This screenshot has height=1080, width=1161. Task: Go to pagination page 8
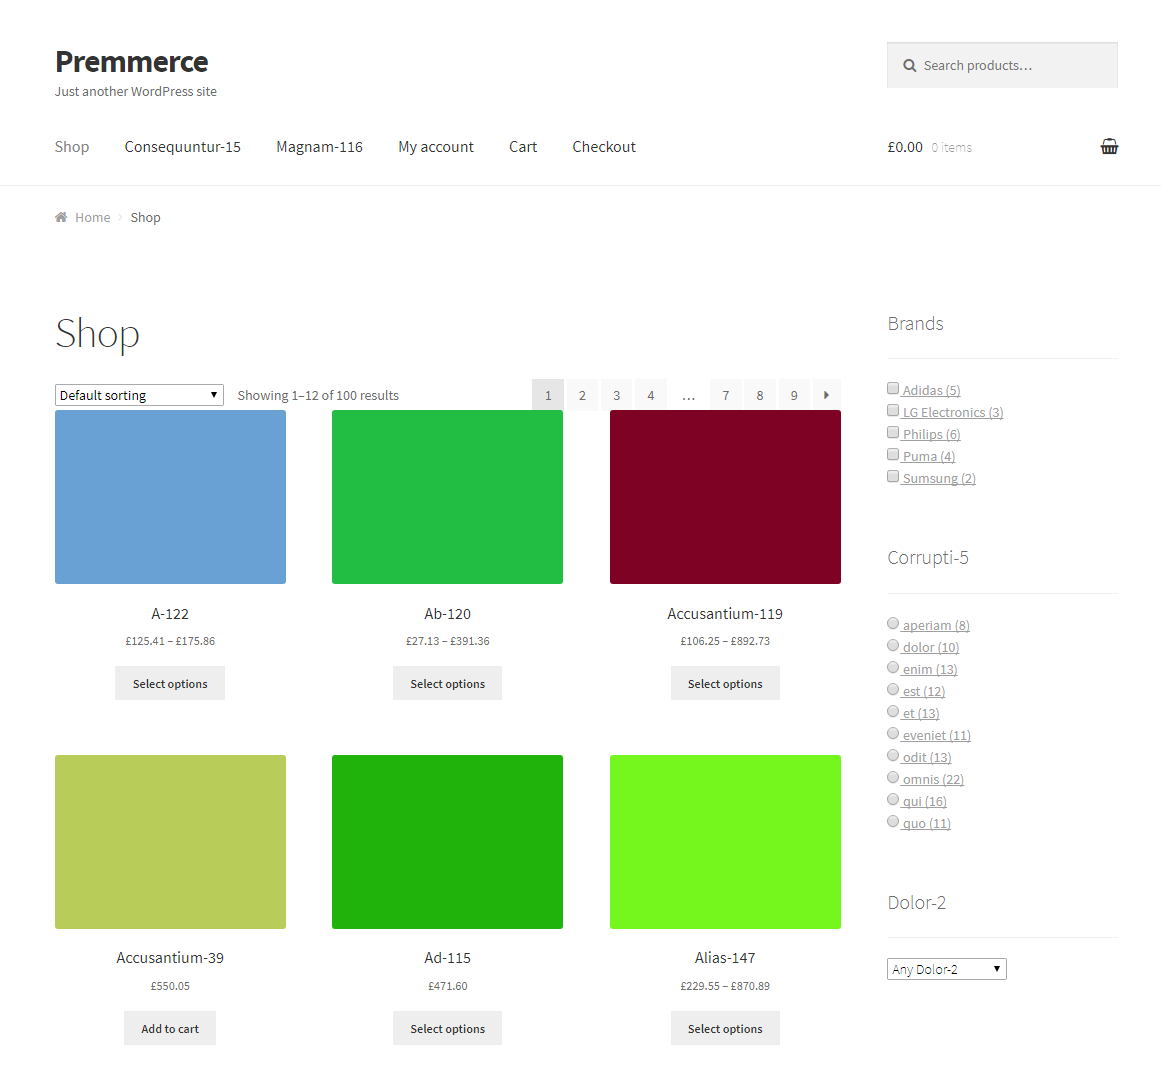pyautogui.click(x=760, y=395)
